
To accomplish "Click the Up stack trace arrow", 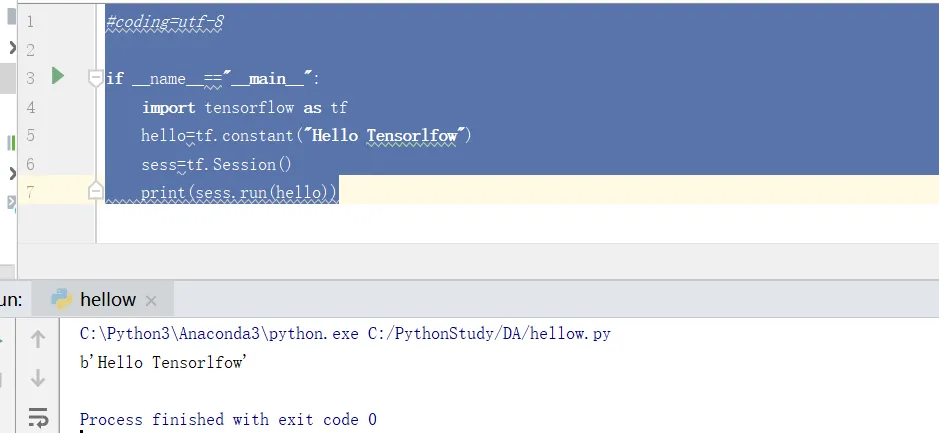I will pyautogui.click(x=38, y=339).
